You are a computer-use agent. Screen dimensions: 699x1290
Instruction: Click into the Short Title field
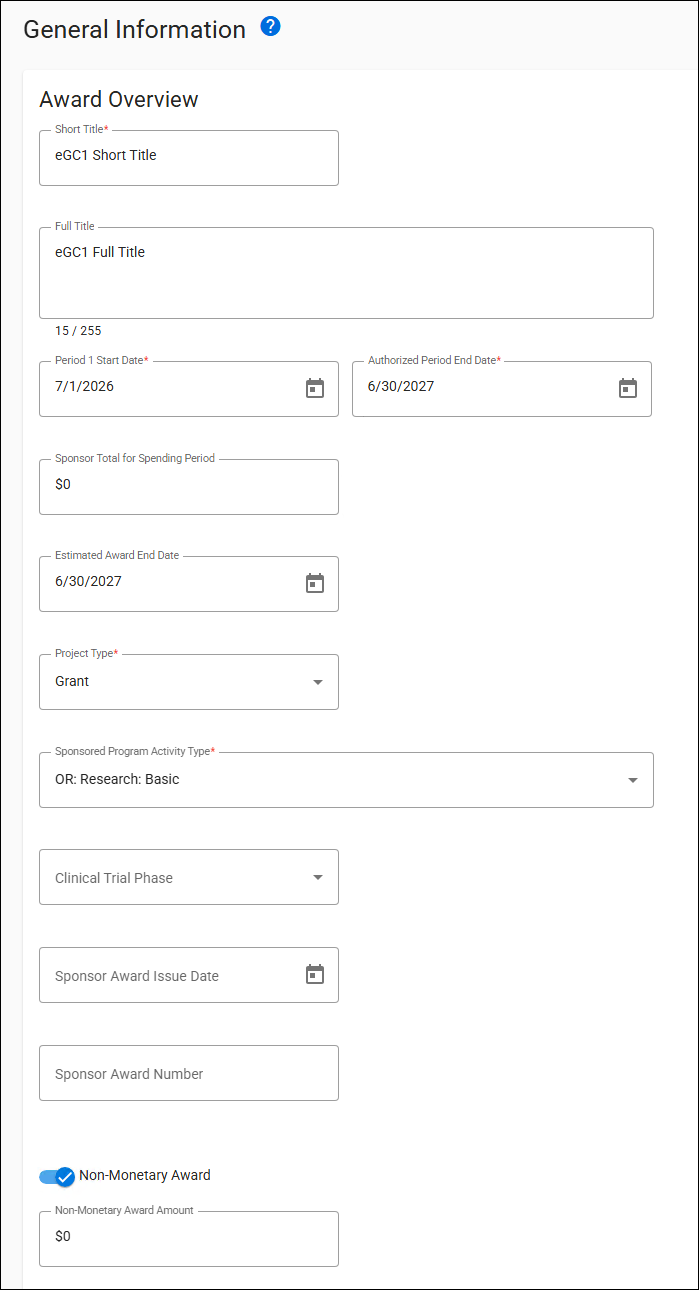pyautogui.click(x=188, y=157)
